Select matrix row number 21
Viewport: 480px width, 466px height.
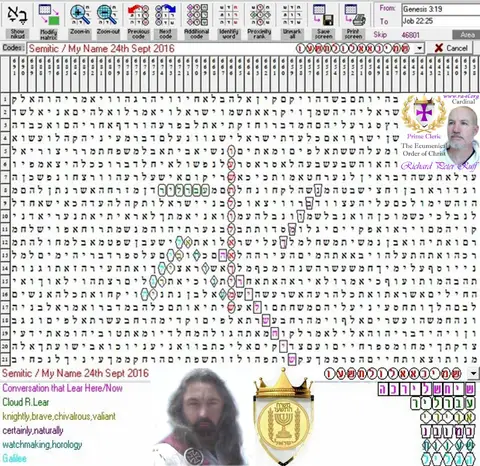click(x=5, y=360)
